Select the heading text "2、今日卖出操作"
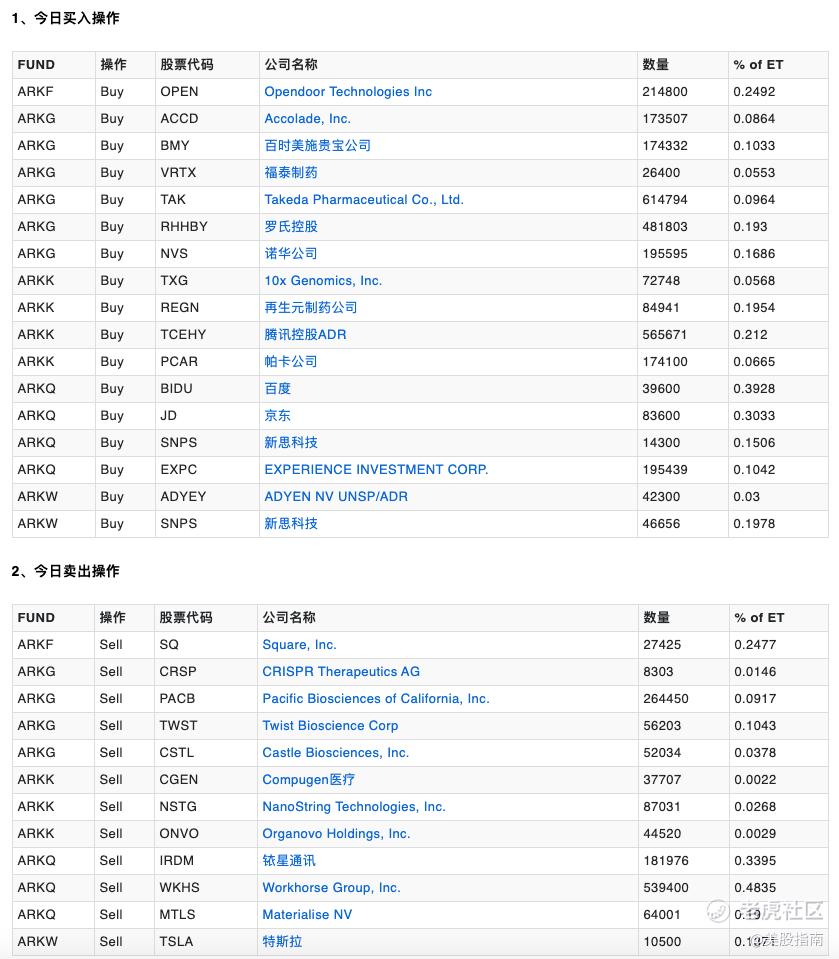The image size is (839, 959). pos(65,571)
